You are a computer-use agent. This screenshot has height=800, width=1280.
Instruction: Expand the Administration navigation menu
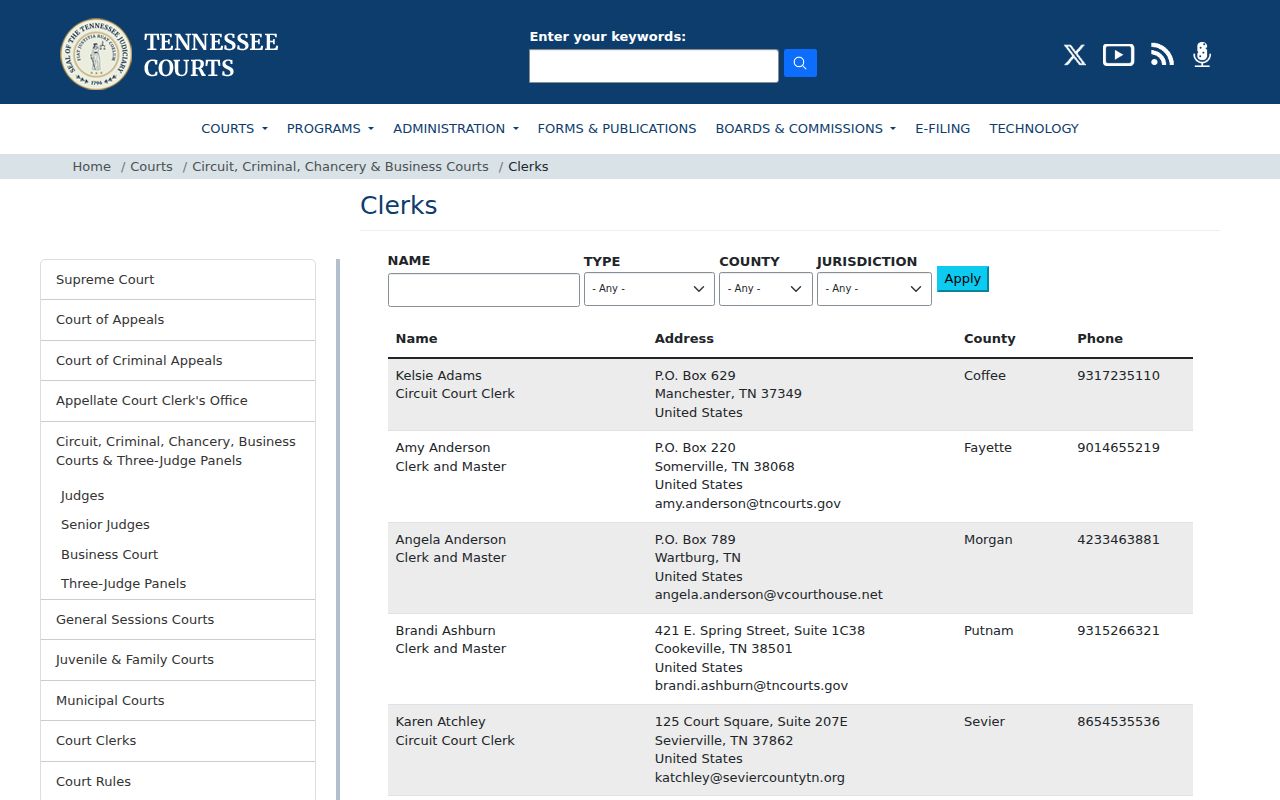(x=456, y=128)
